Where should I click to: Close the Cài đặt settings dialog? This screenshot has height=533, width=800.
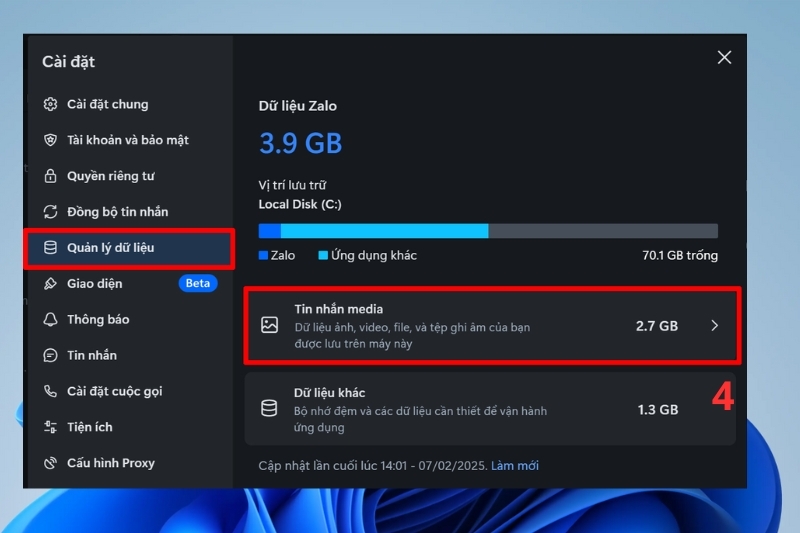tap(724, 57)
